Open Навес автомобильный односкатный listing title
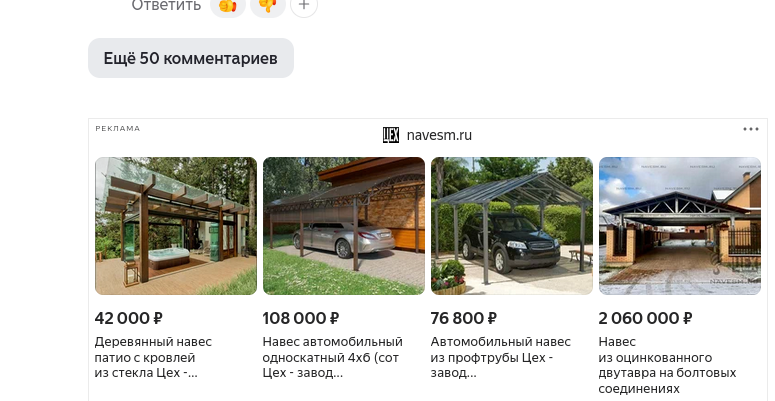 pos(333,357)
